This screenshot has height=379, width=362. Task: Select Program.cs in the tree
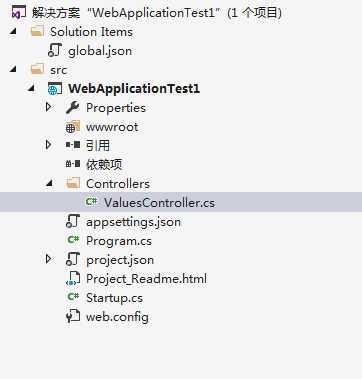119,241
